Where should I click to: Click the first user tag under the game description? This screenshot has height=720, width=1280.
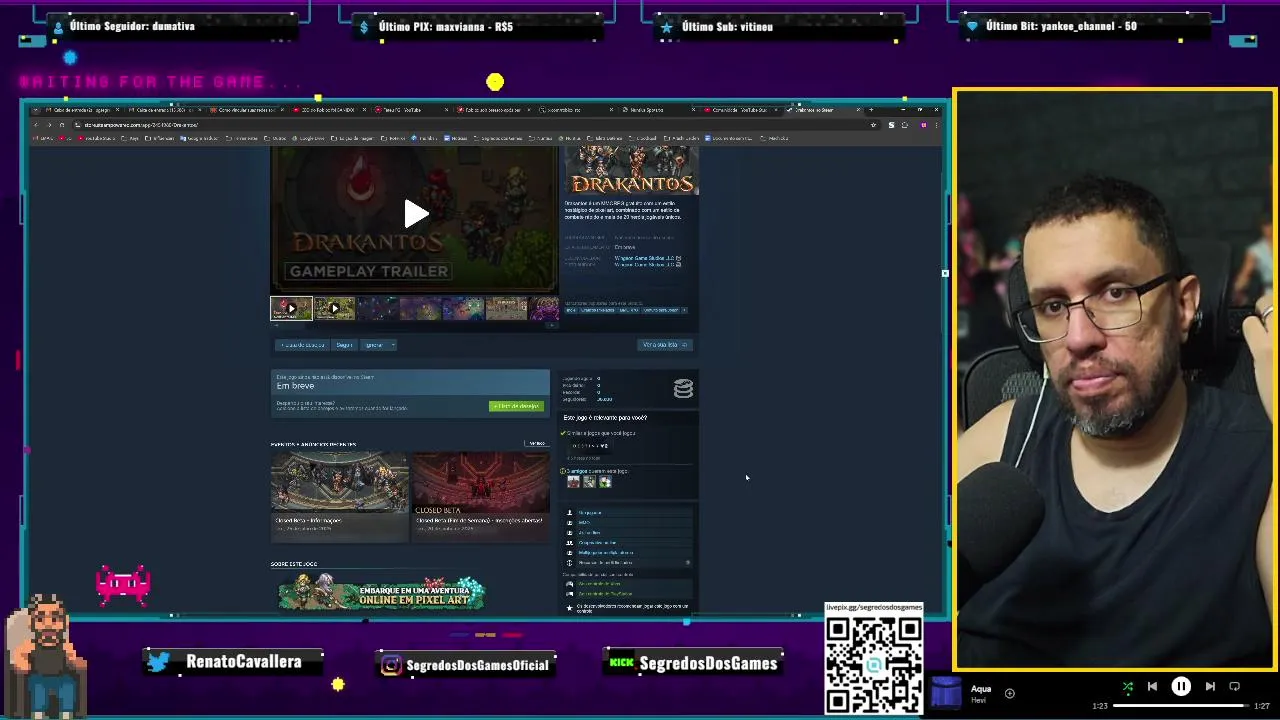[571, 310]
